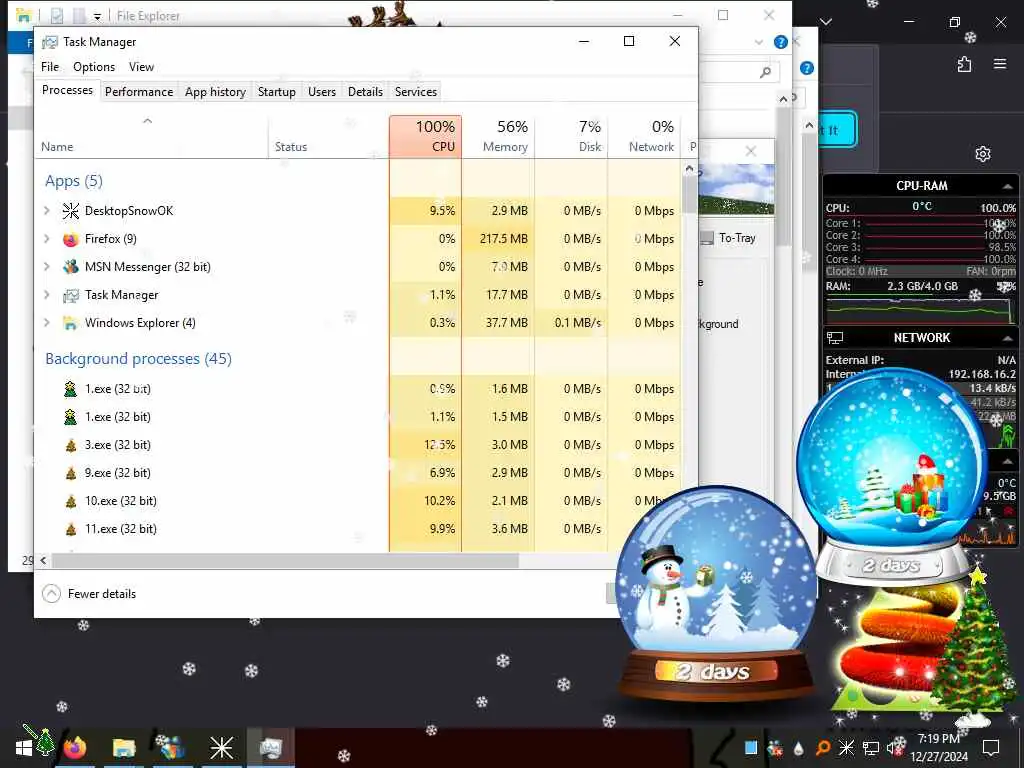Expand the DesktopSnowOK process row
Screen dimensions: 1024x768
point(46,210)
